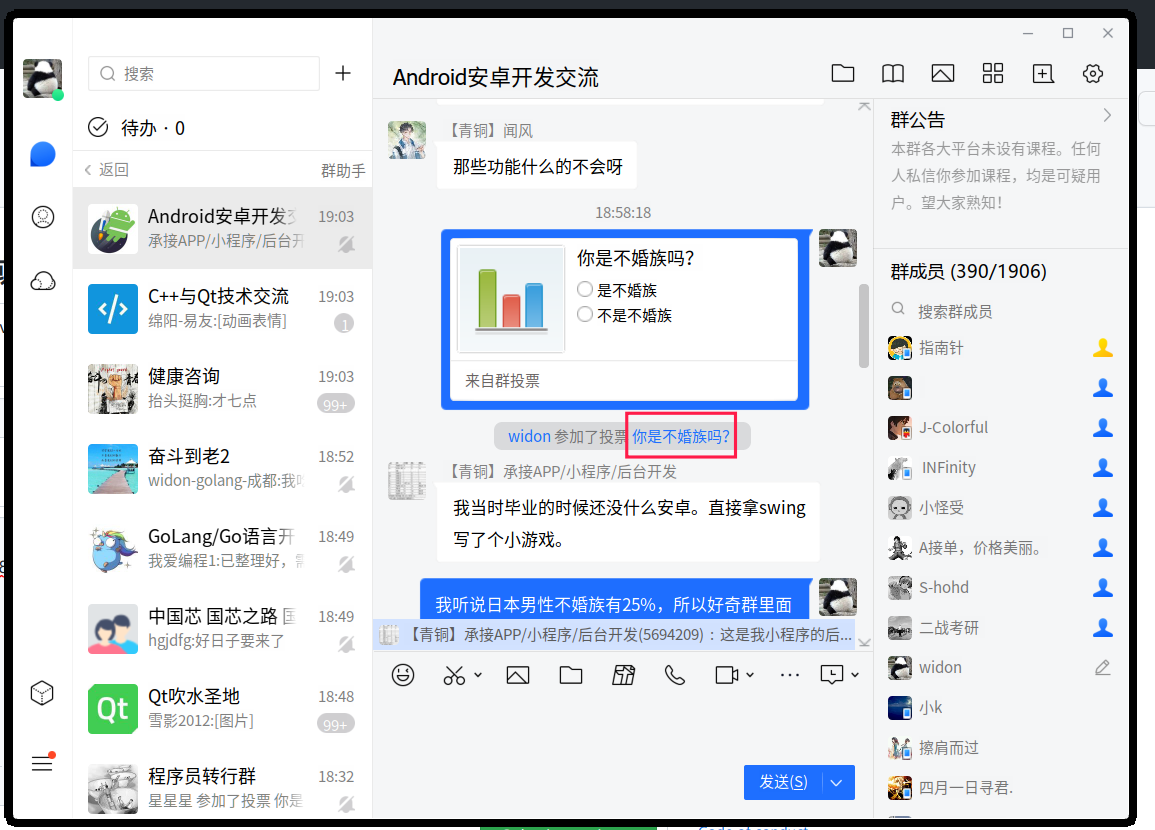Click the scroll-to-top arrow in chat
The width and height of the screenshot is (1155, 830).
tap(864, 107)
